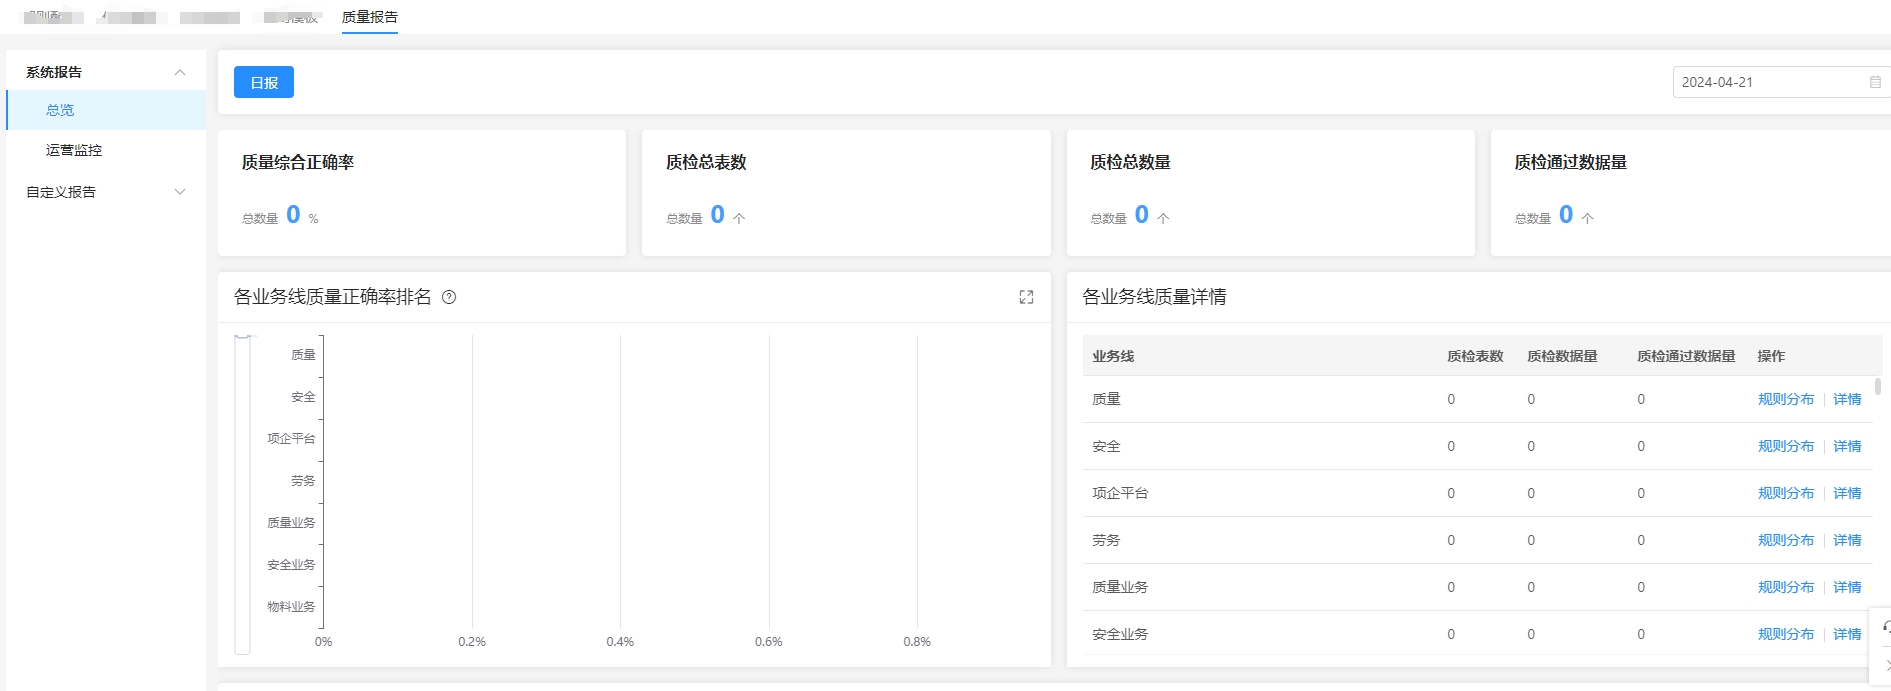The width and height of the screenshot is (1891, 691).
Task: Open 规则分布 for the 质量 row
Action: point(1785,399)
